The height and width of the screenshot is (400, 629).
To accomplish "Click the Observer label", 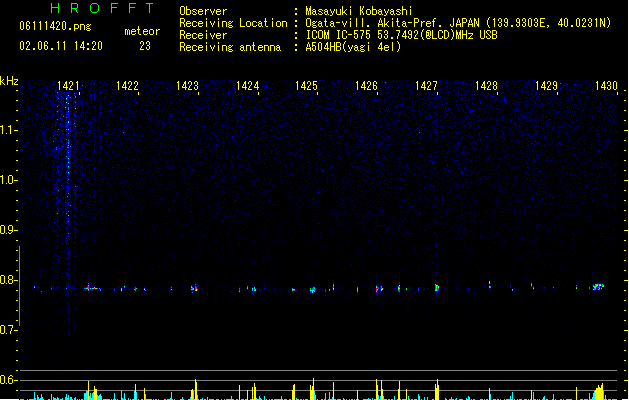I will (x=203, y=11).
